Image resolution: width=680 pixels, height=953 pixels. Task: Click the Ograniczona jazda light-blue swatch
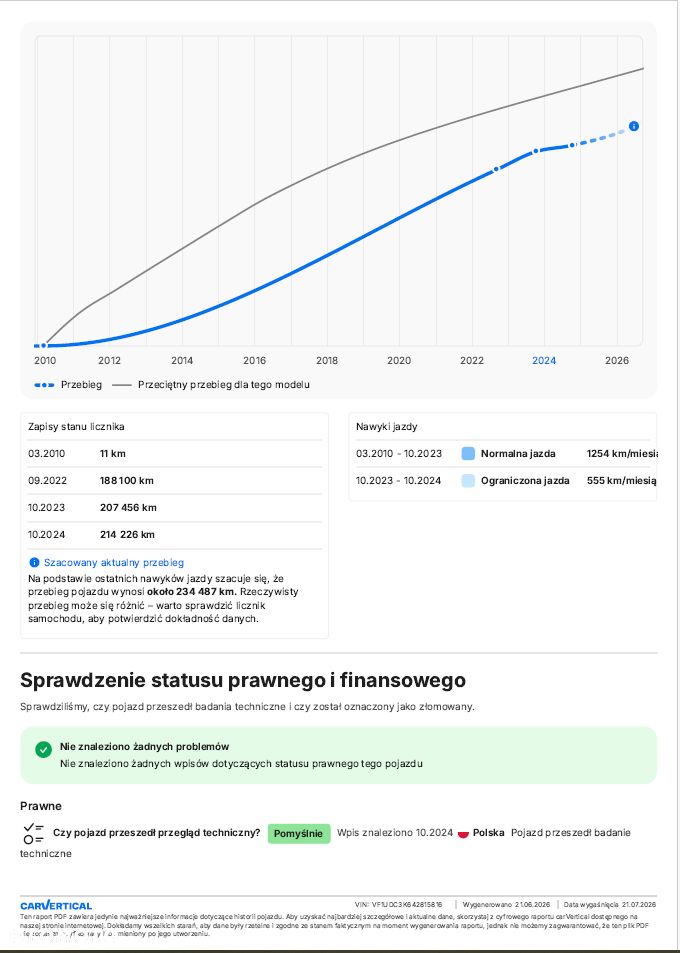tap(468, 480)
